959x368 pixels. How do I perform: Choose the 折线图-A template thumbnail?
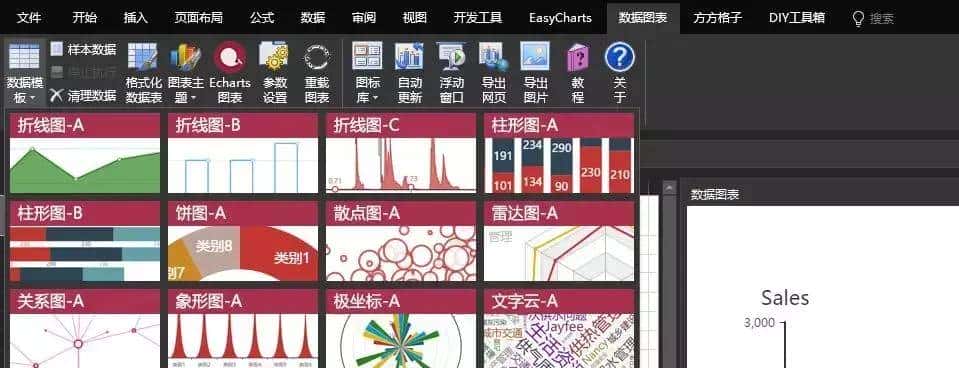point(85,153)
